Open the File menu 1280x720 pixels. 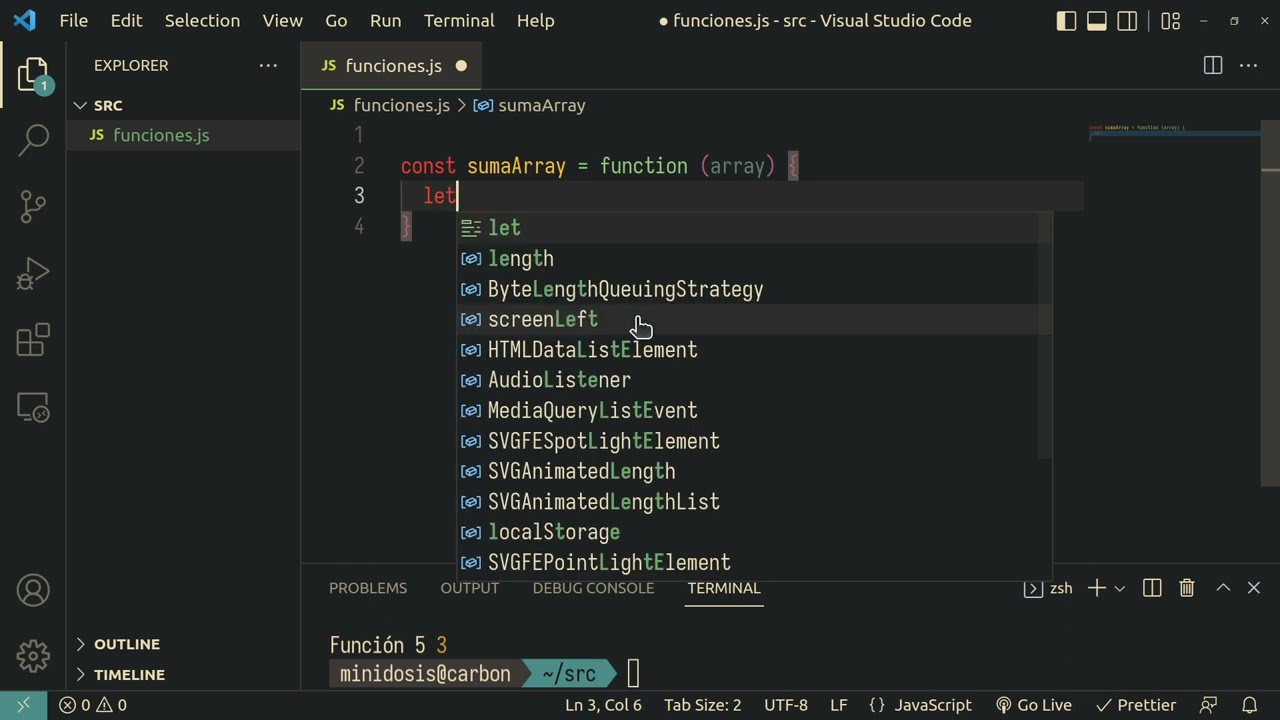pos(73,21)
